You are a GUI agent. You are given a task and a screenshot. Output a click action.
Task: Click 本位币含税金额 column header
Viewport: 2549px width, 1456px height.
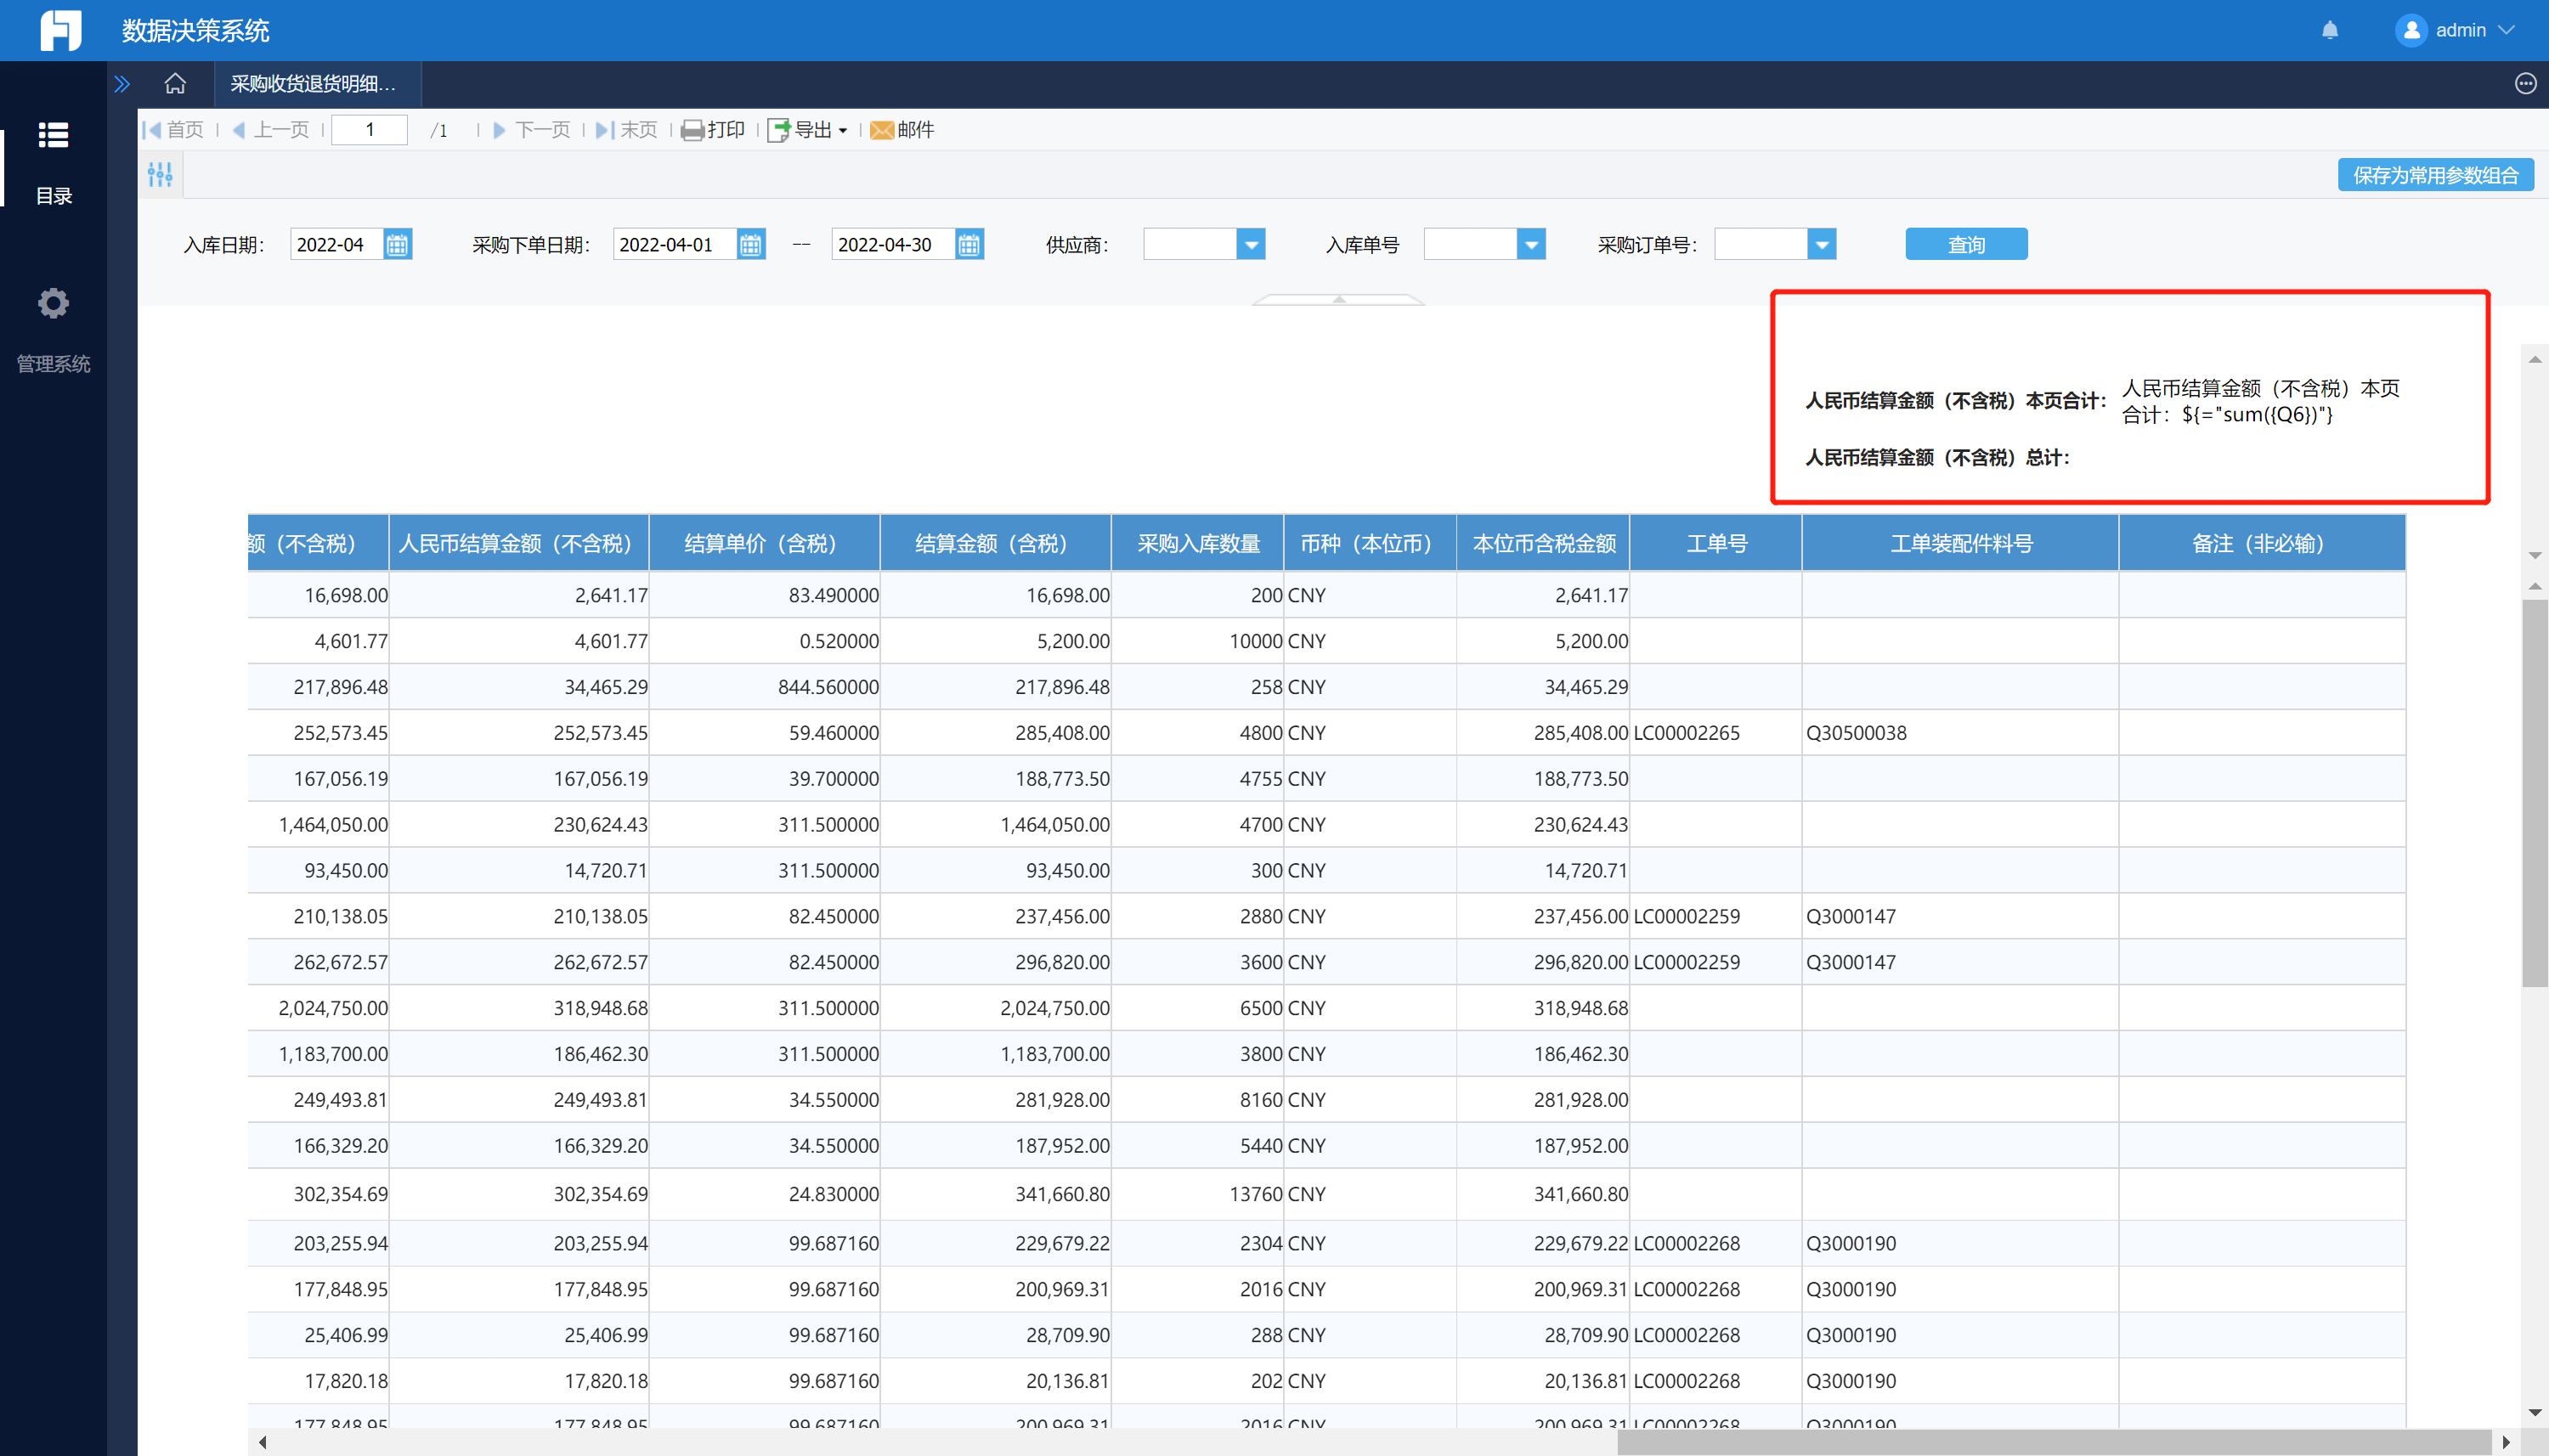[x=1544, y=543]
